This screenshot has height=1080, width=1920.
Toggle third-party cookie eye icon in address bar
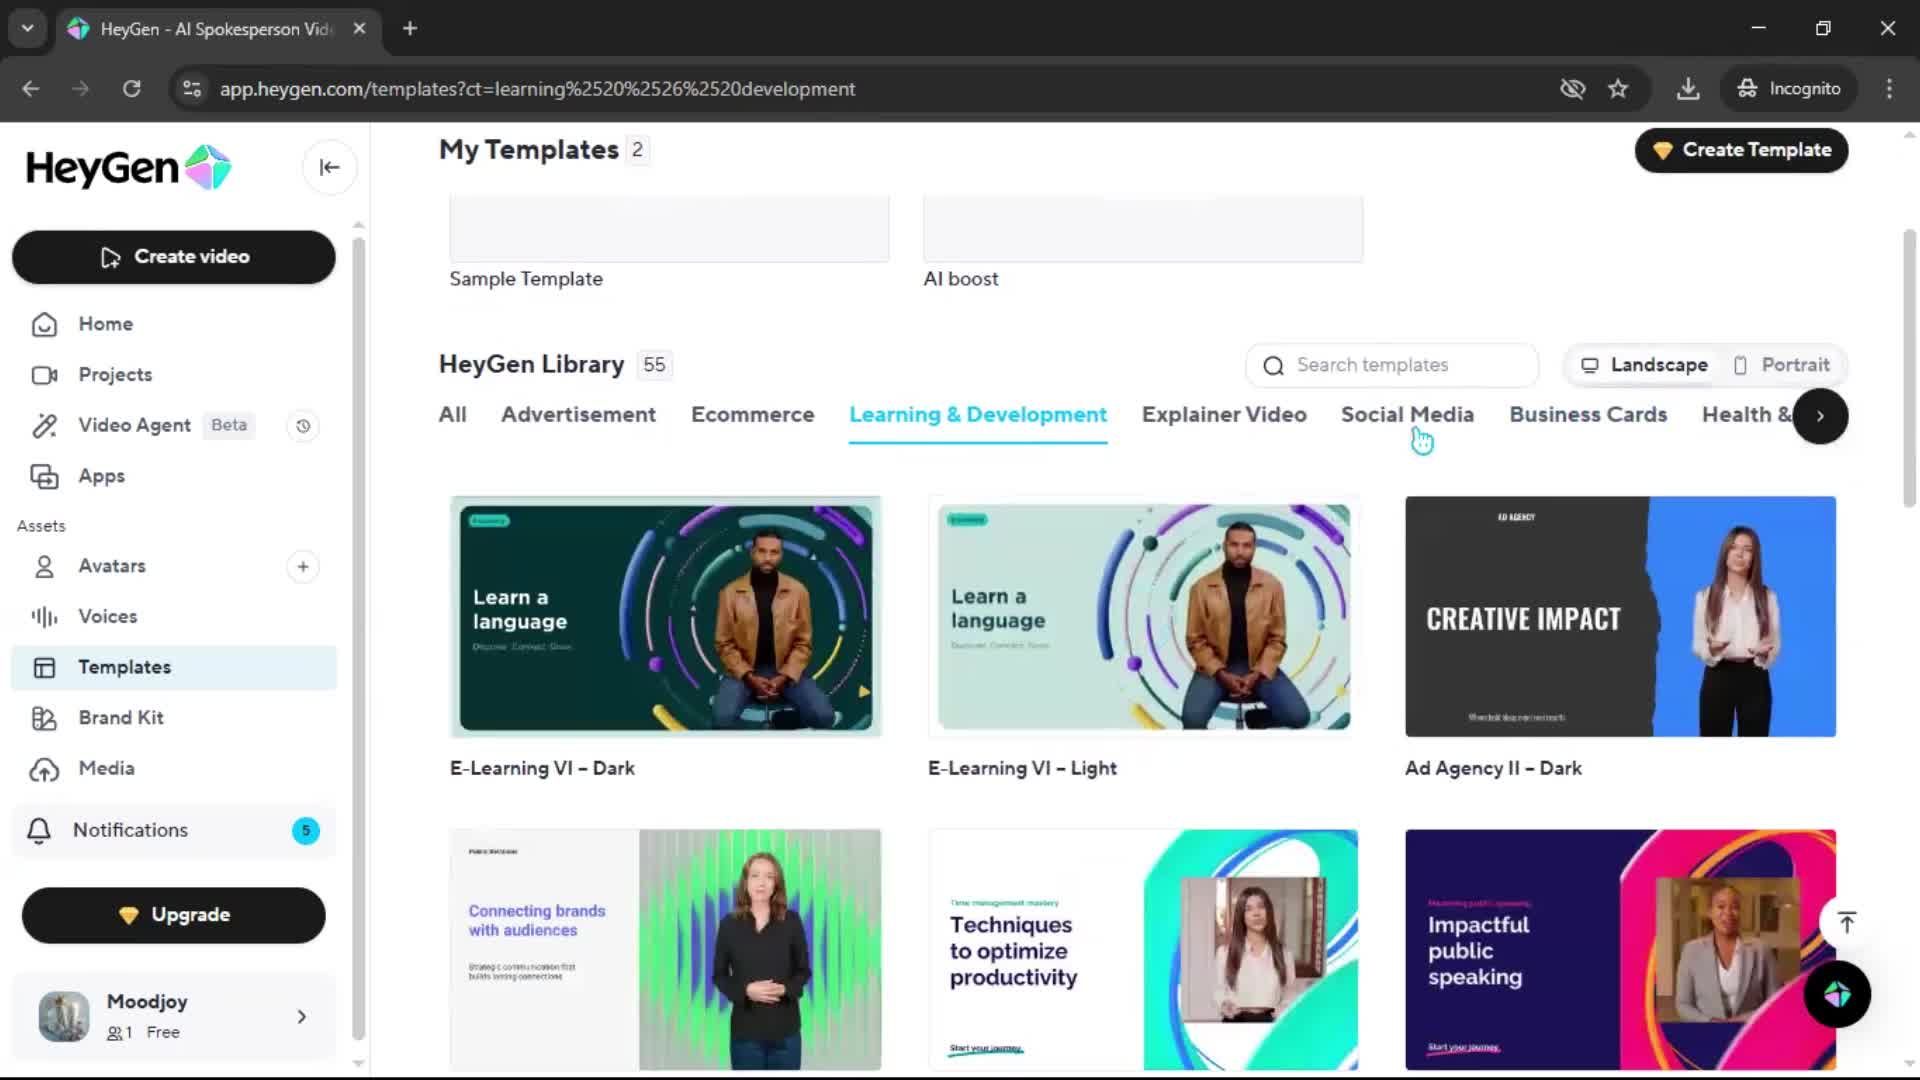pyautogui.click(x=1572, y=89)
